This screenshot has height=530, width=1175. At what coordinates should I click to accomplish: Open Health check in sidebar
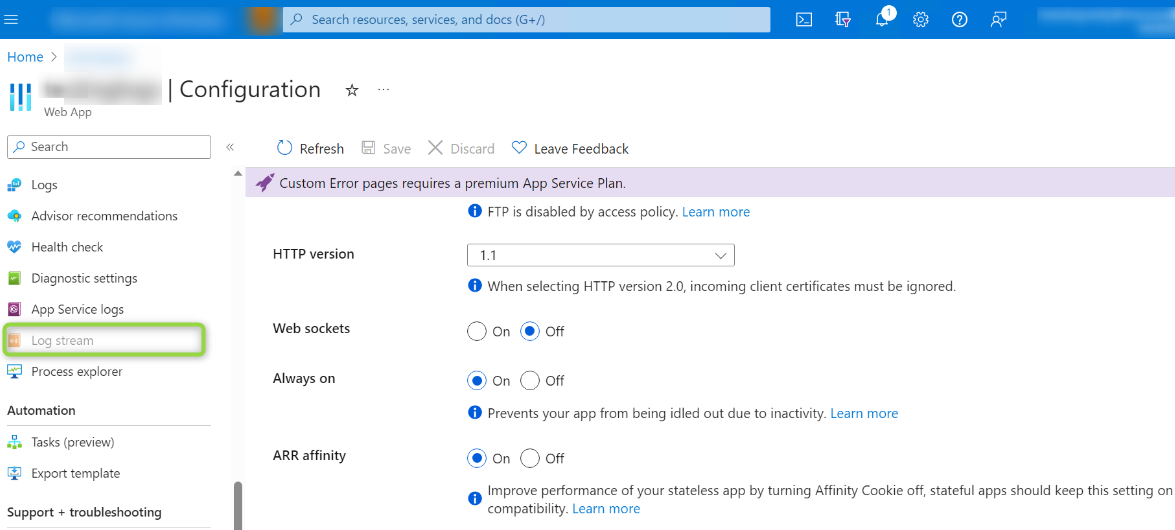click(x=67, y=247)
